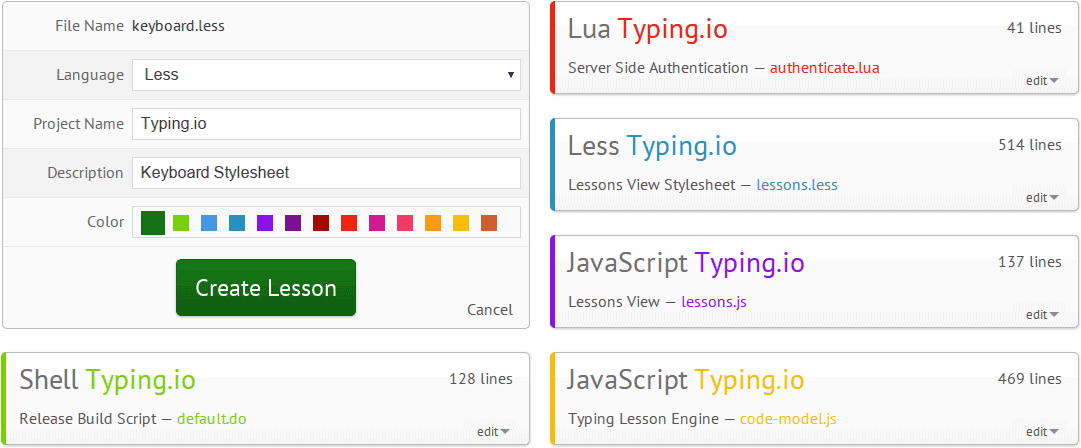Open edit menu on the code-model.js card
Screen dimensions: 1081x448
point(1042,432)
